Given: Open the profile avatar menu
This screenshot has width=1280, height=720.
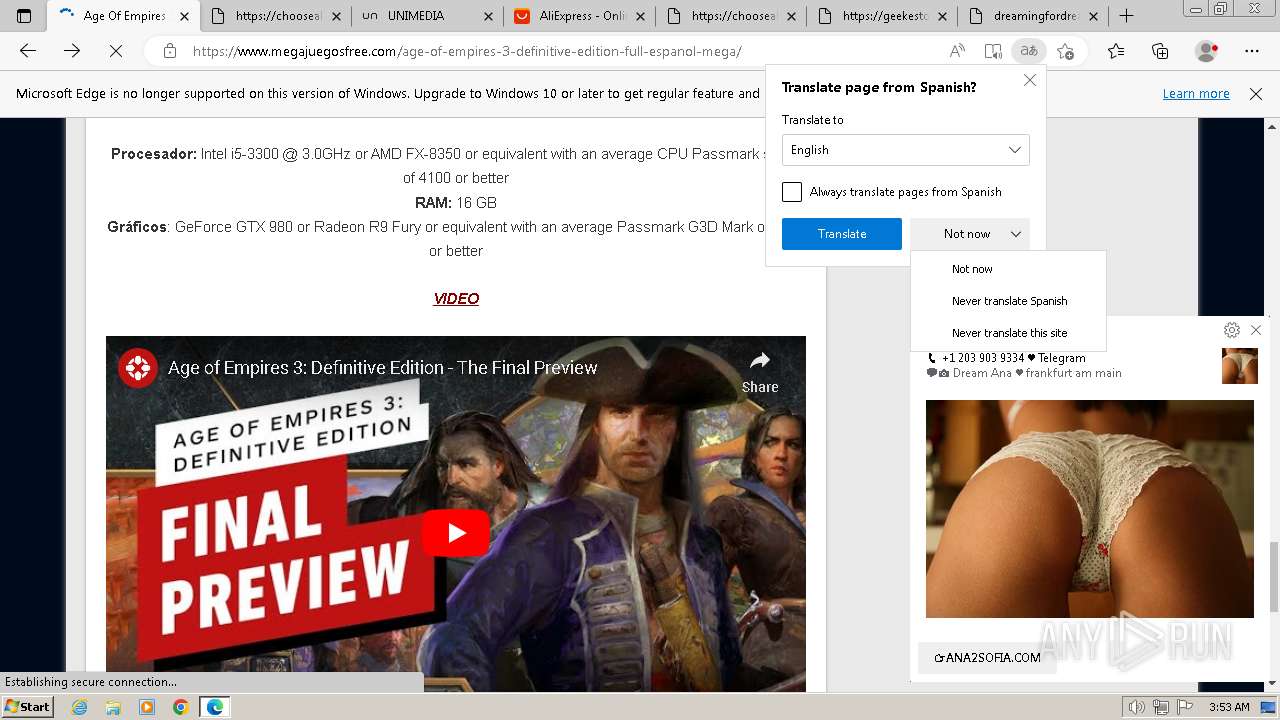Looking at the screenshot, I should (x=1207, y=51).
